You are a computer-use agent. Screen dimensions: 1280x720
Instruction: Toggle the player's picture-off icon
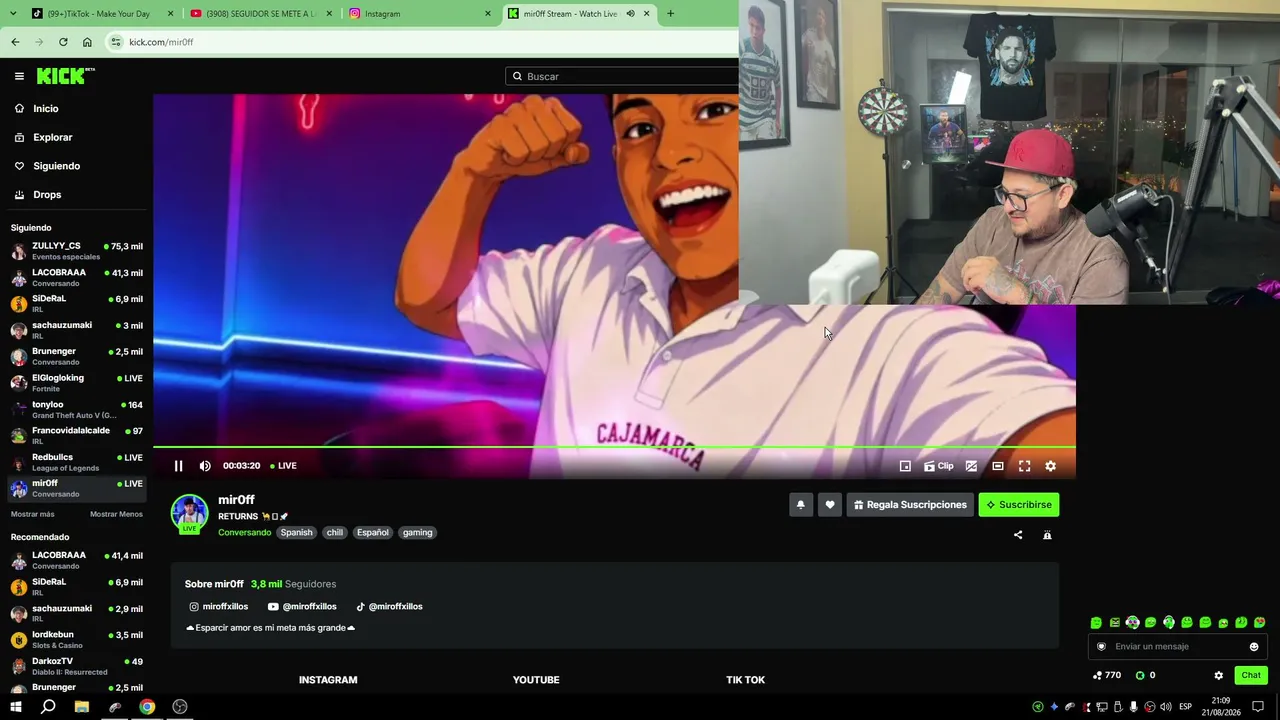pos(971,466)
